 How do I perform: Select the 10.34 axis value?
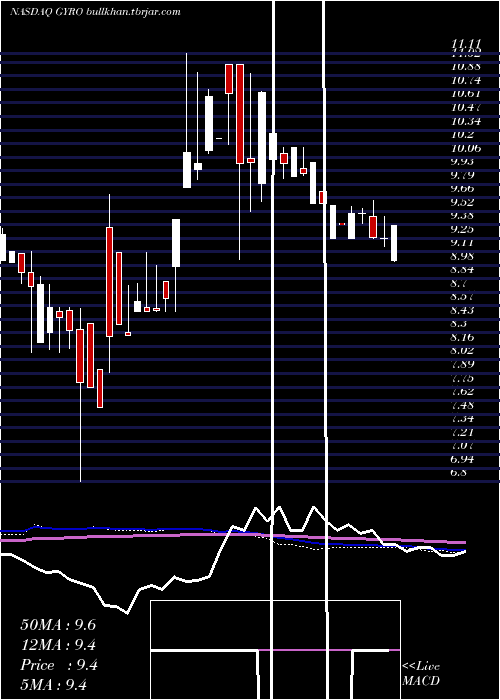466,121
